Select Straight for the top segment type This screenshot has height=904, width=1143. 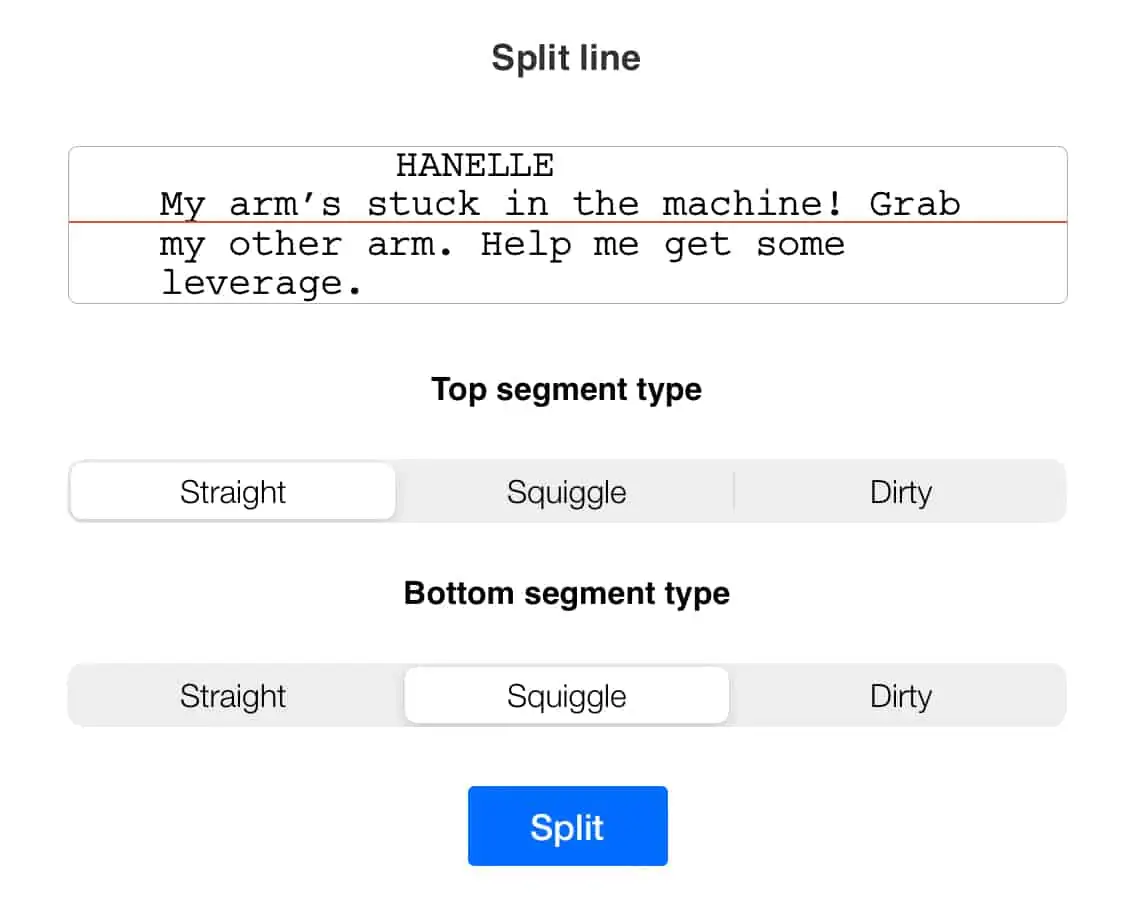233,491
